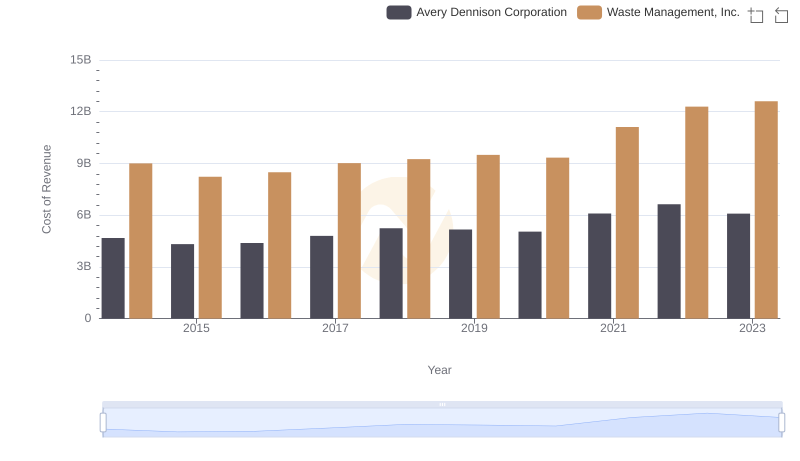Click the Waste Management 2017 bar
This screenshot has width=800, height=461.
pyautogui.click(x=349, y=241)
